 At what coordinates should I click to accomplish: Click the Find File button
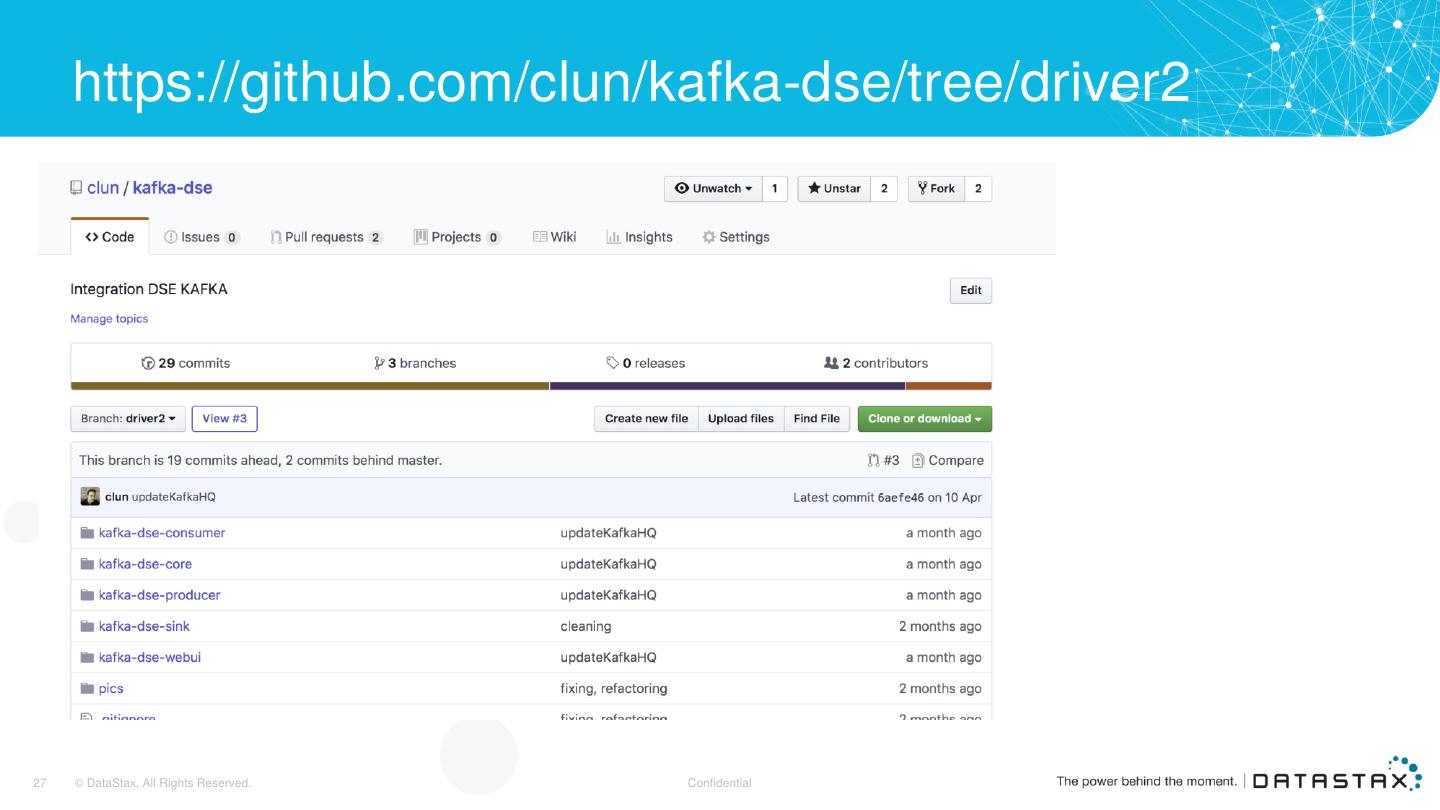point(817,419)
